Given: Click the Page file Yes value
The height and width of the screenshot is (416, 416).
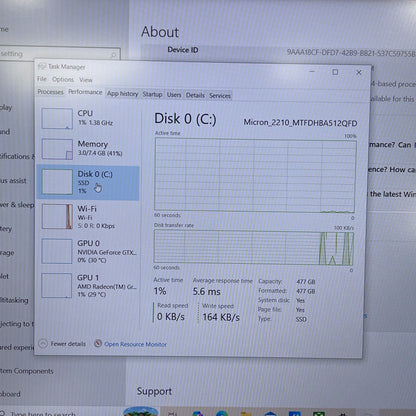Looking at the screenshot, I should tap(300, 310).
